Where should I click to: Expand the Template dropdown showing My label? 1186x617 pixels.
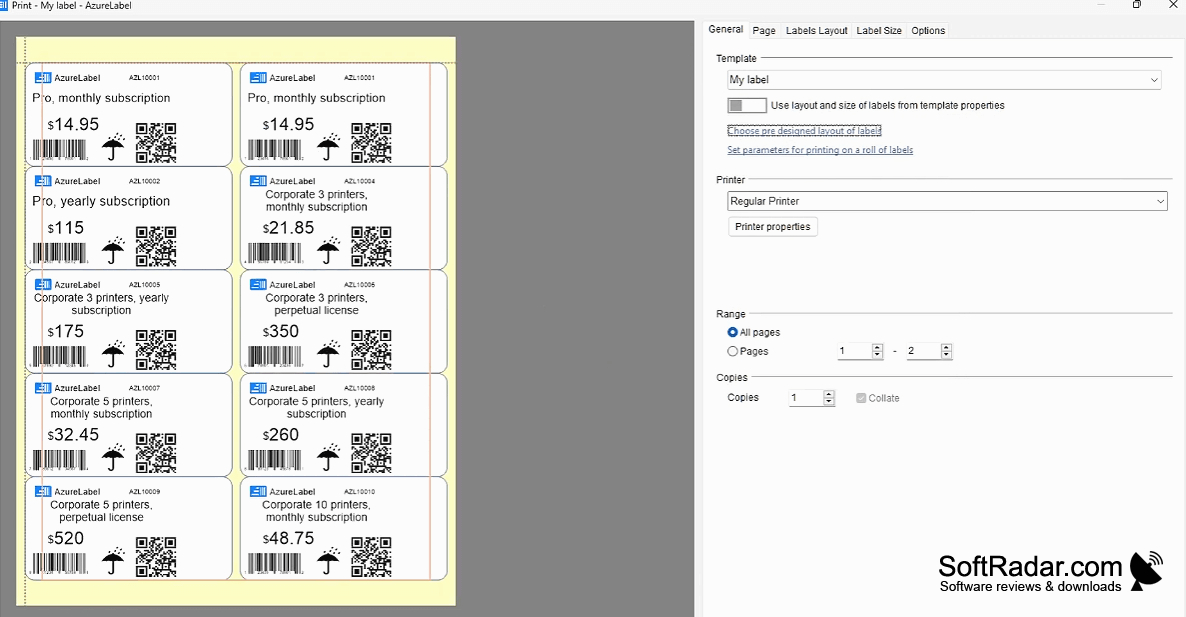(x=944, y=79)
